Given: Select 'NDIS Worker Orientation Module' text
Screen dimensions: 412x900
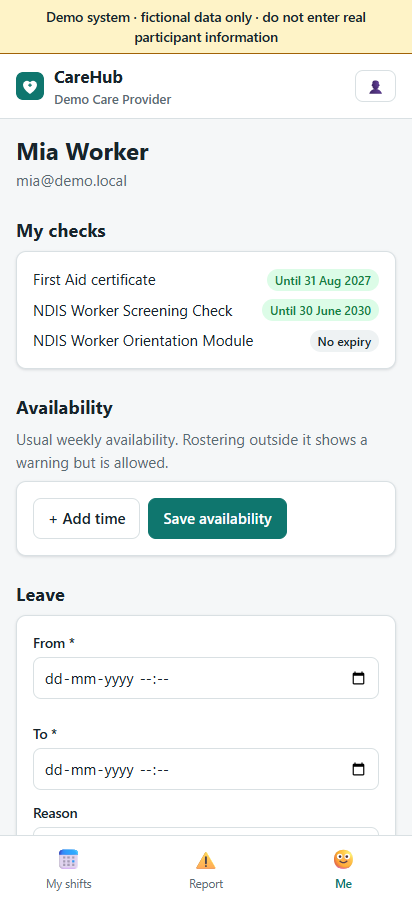Looking at the screenshot, I should pyautogui.click(x=143, y=341).
